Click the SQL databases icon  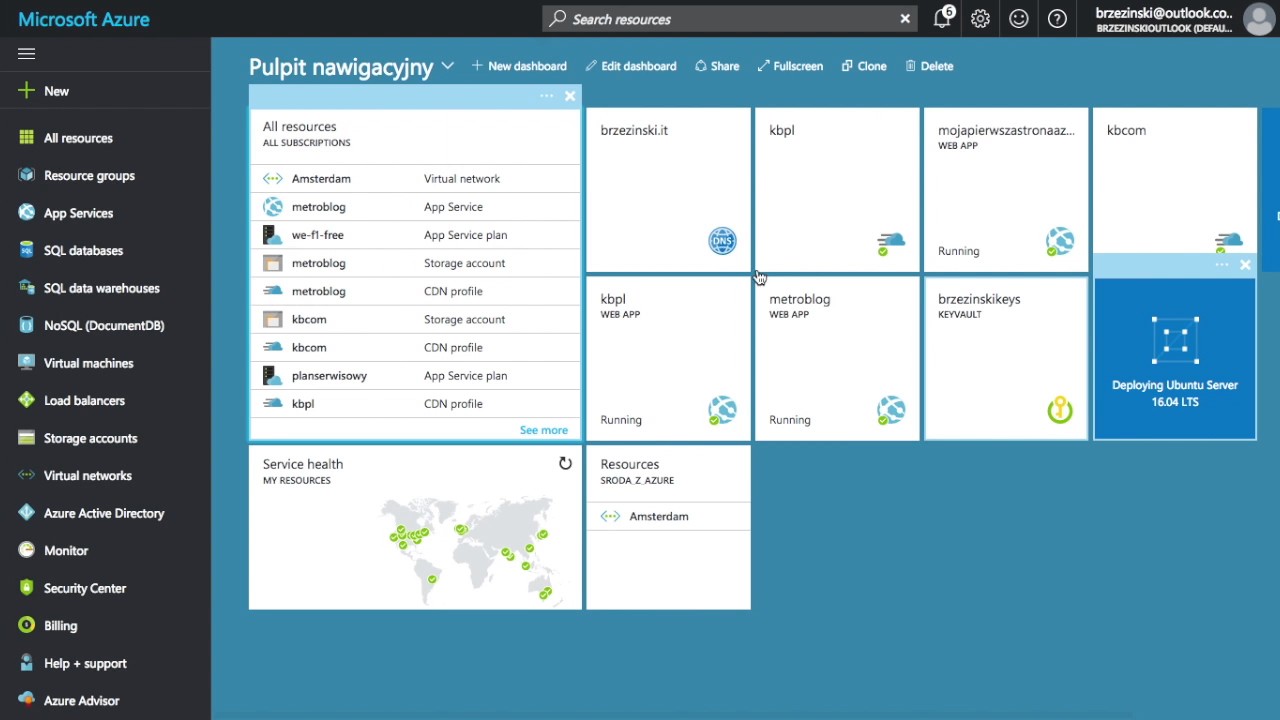(27, 250)
